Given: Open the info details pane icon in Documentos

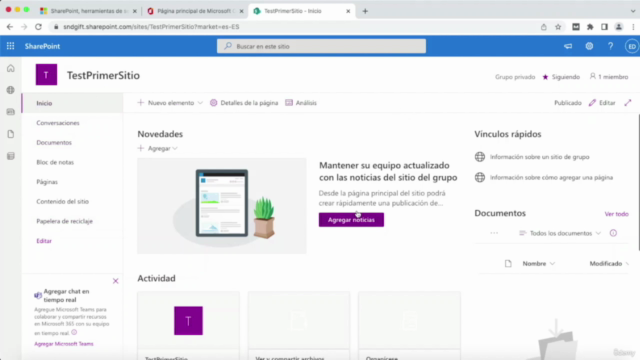Looking at the screenshot, I should click(x=613, y=233).
